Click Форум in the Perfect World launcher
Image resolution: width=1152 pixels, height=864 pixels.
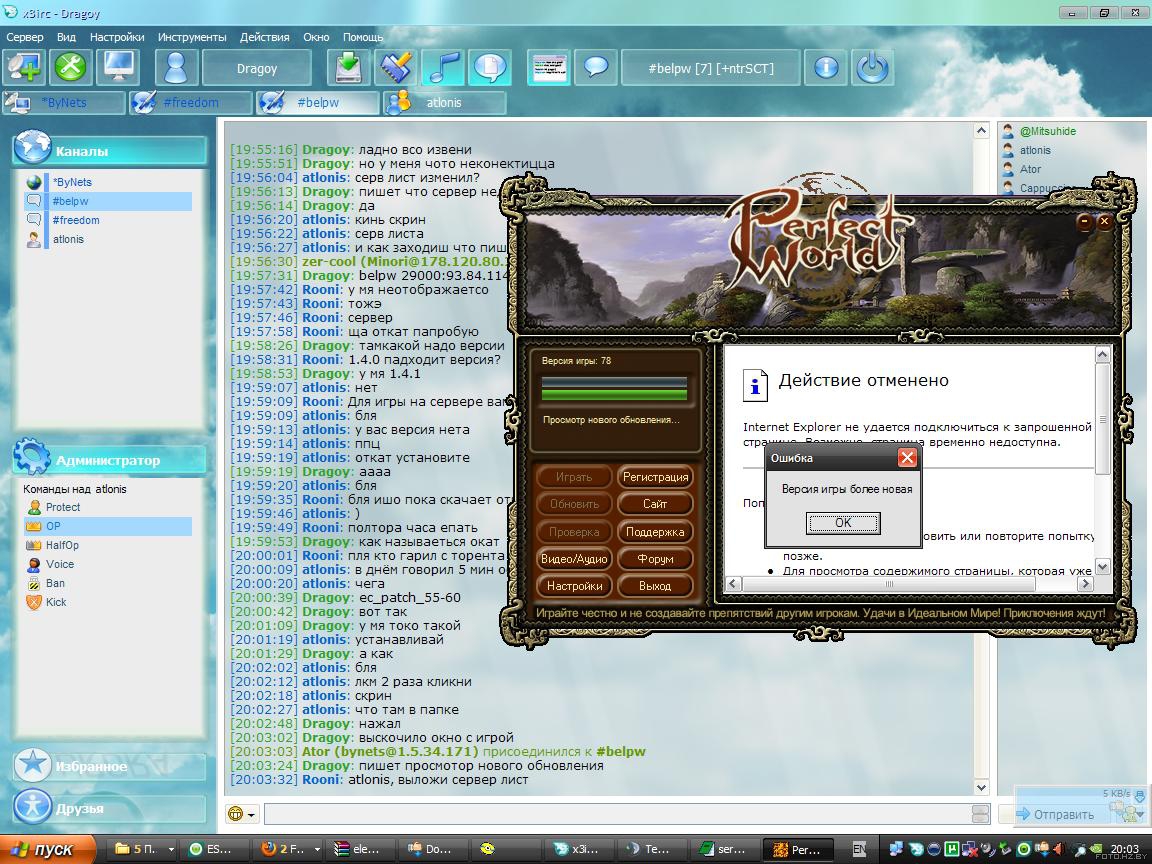point(655,559)
